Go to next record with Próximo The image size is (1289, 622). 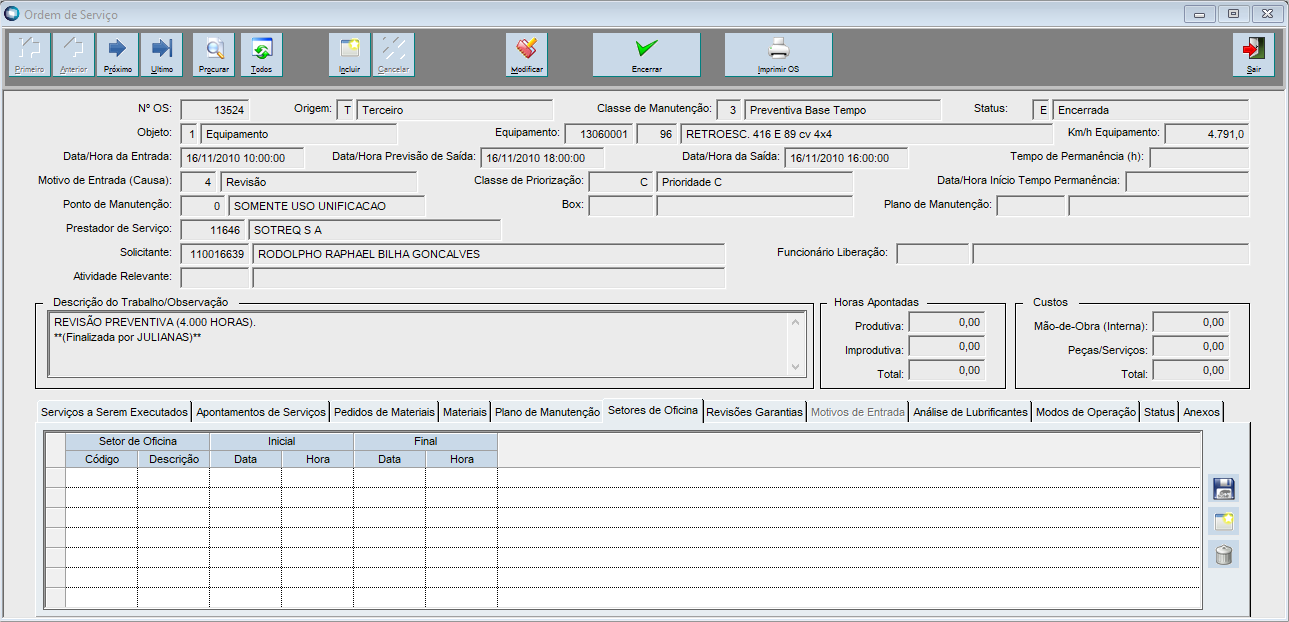pyautogui.click(x=118, y=55)
